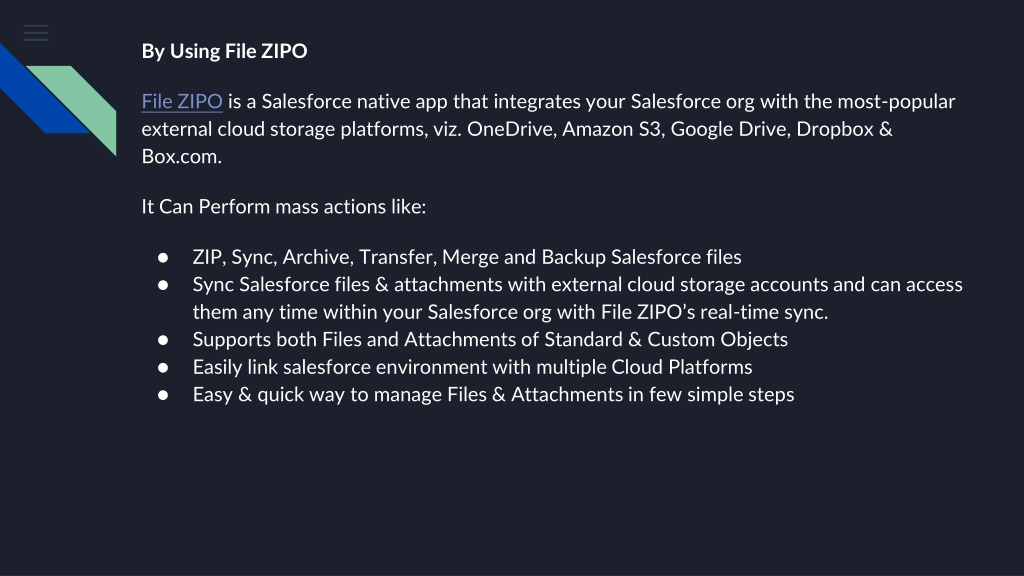The width and height of the screenshot is (1024, 576).
Task: Click the text Google Drive in the paragraph
Action: tap(731, 129)
